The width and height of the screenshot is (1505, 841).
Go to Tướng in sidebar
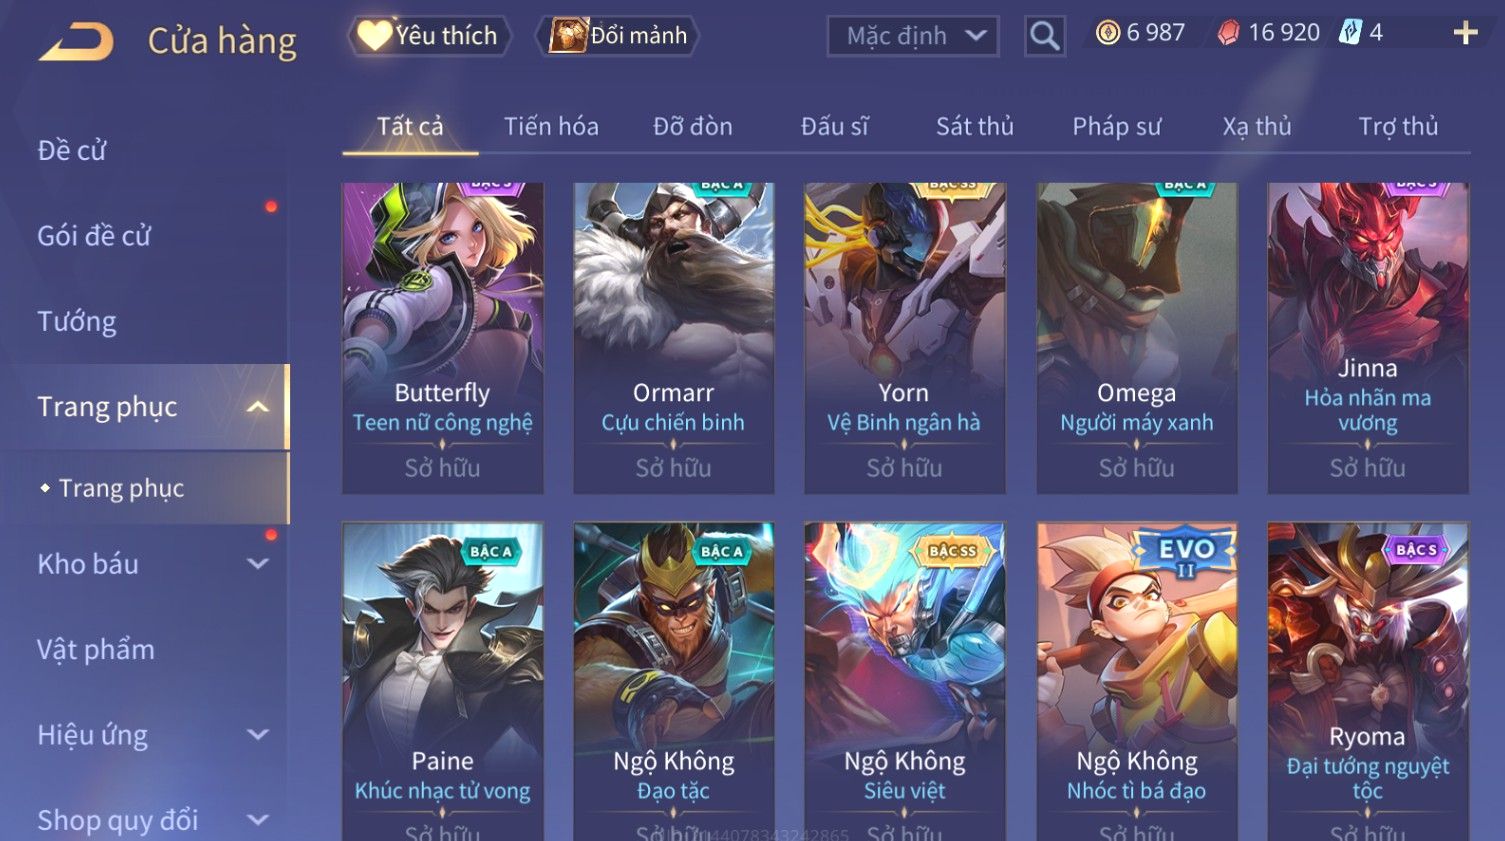[77, 322]
